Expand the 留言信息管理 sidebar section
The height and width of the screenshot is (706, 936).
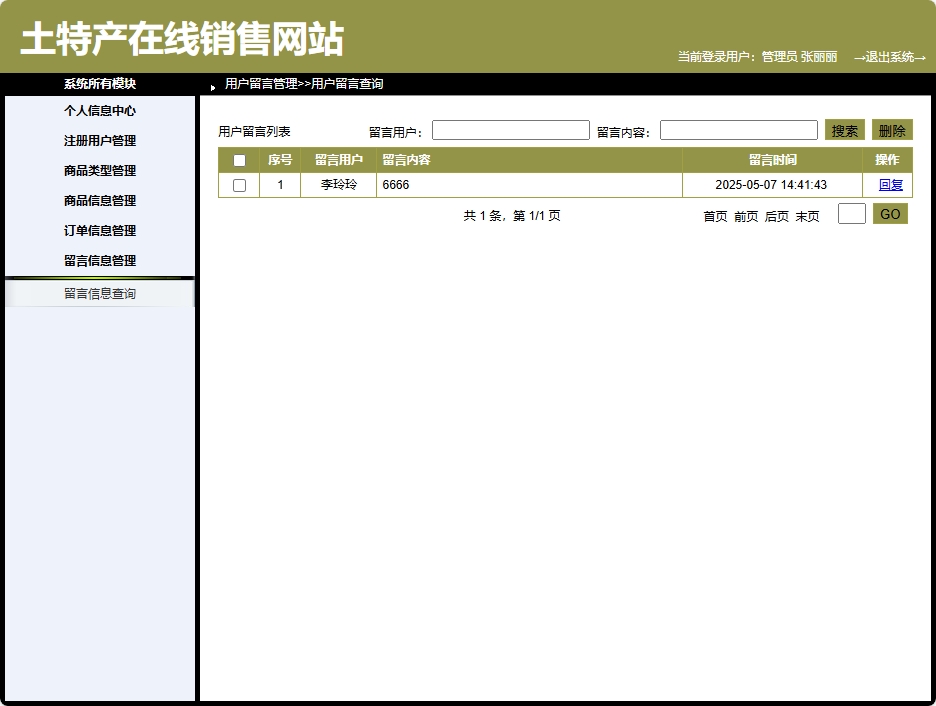[100, 260]
